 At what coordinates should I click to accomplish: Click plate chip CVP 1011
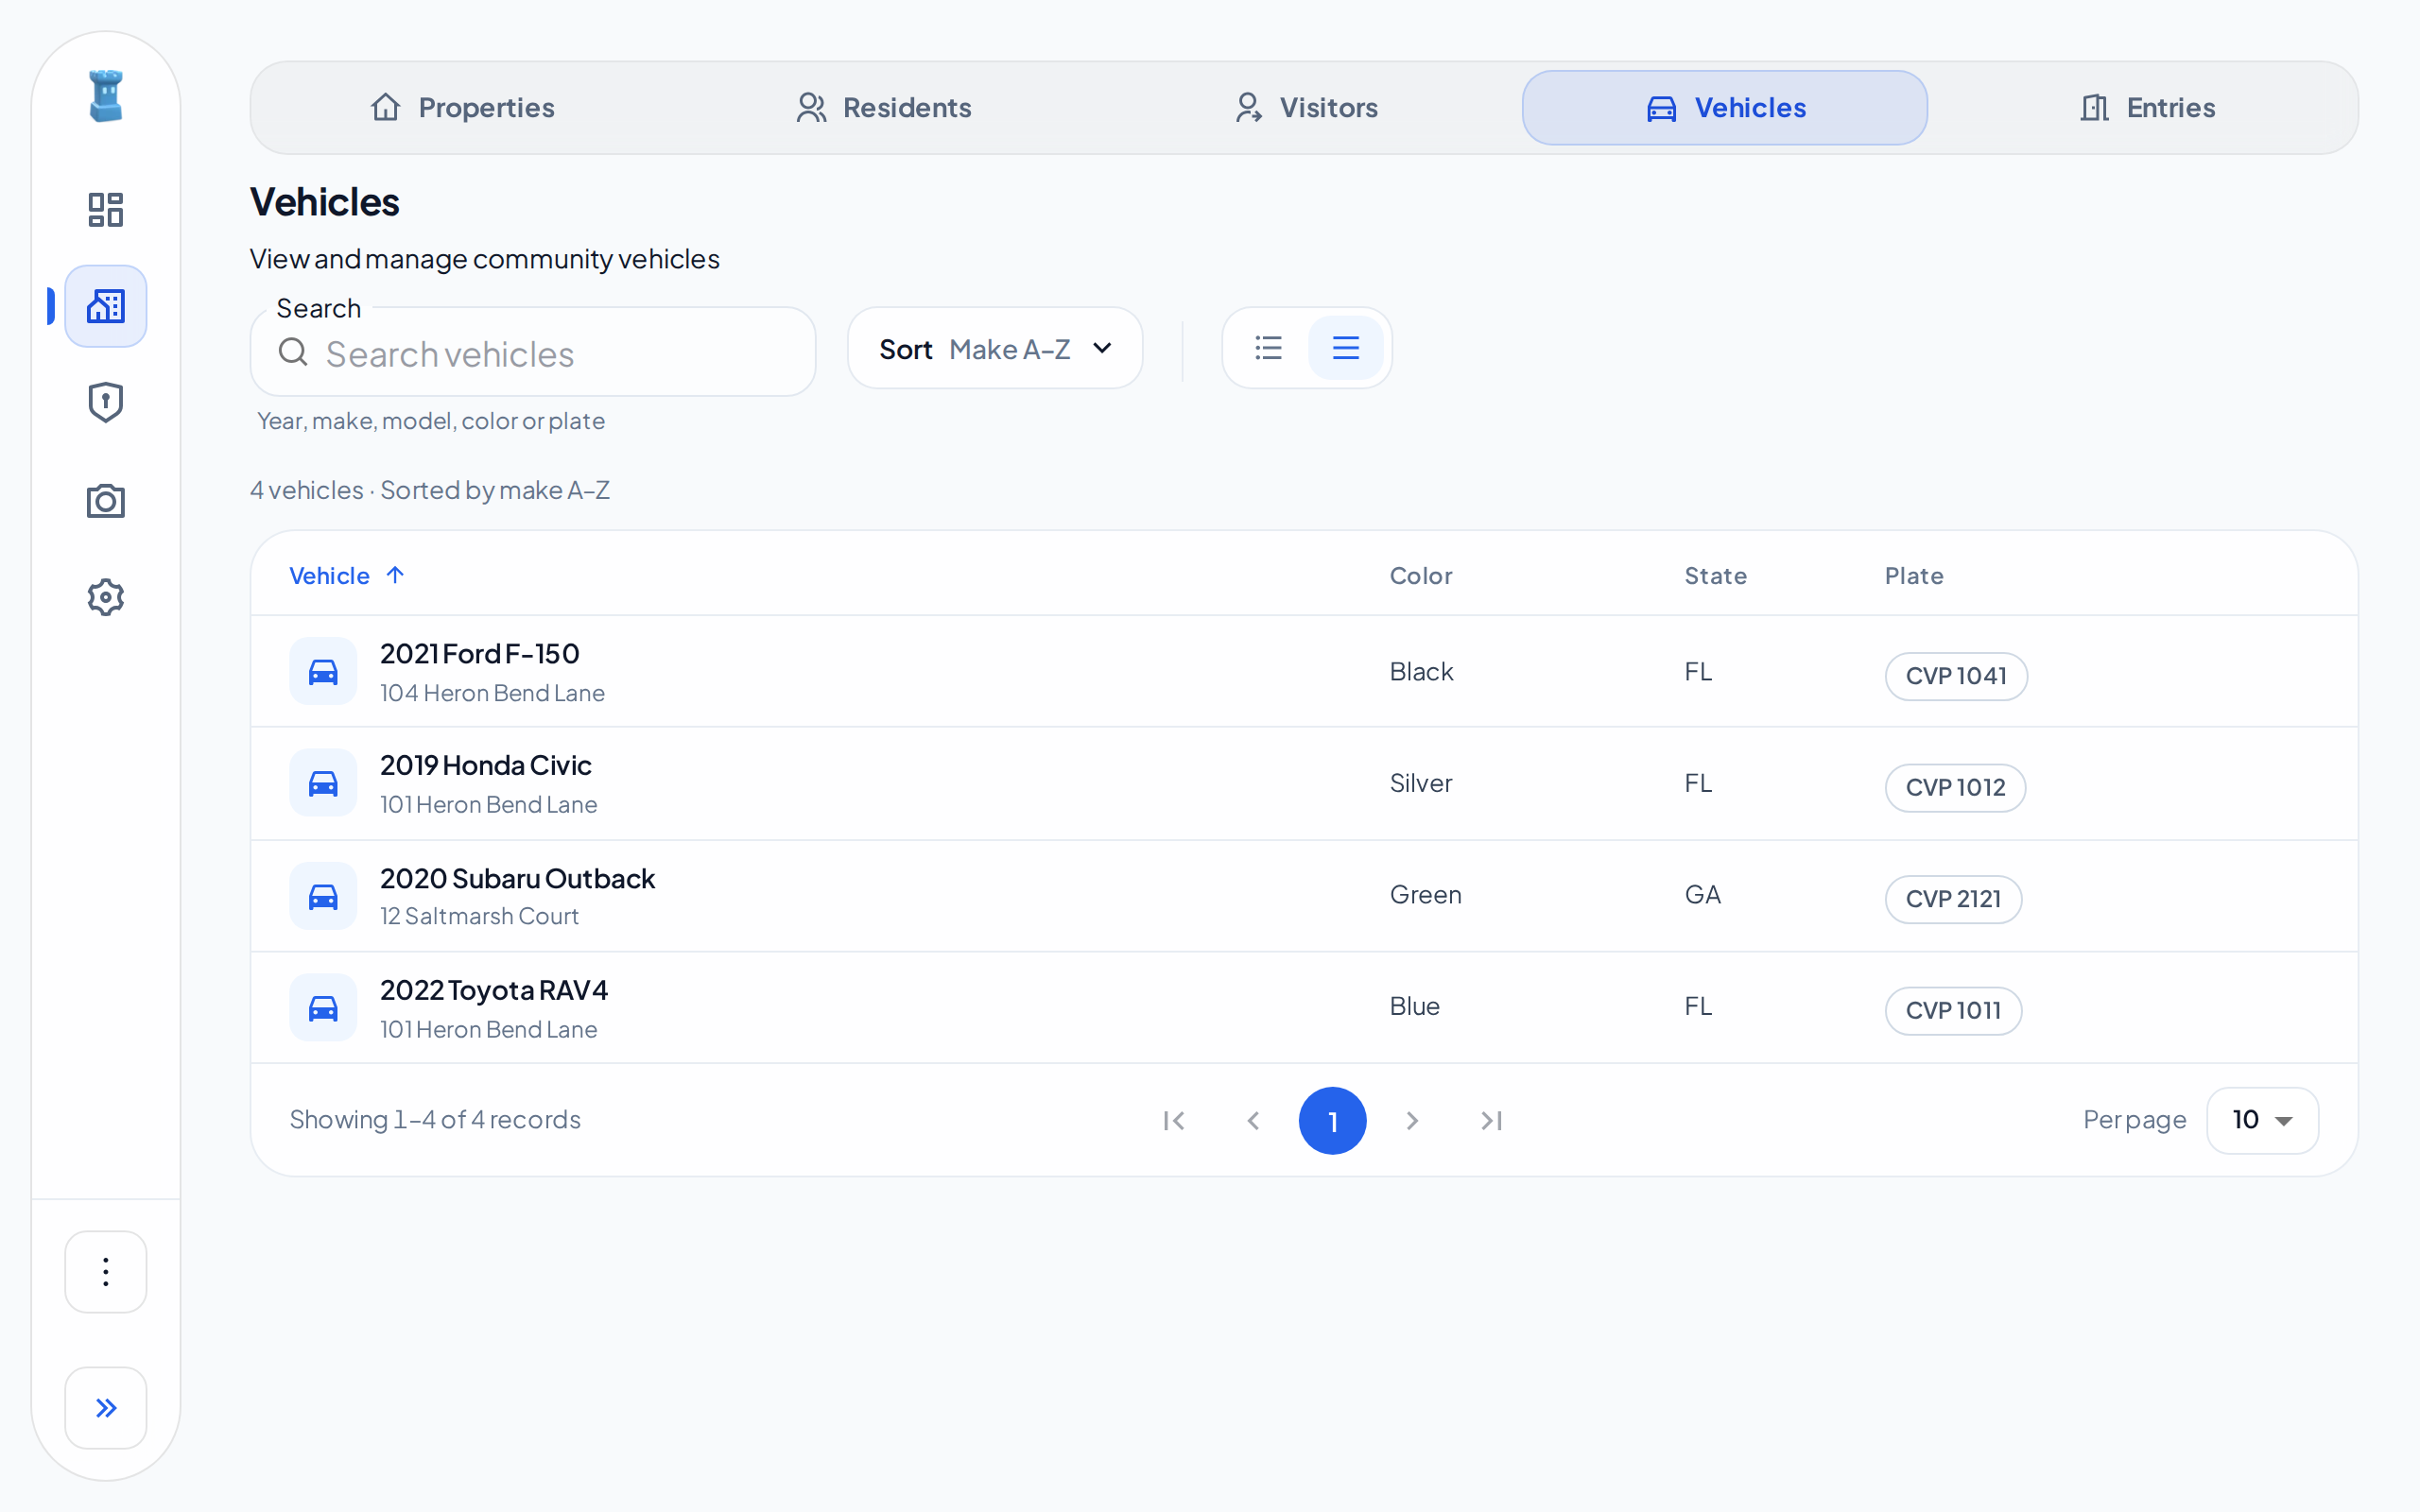click(1953, 1011)
